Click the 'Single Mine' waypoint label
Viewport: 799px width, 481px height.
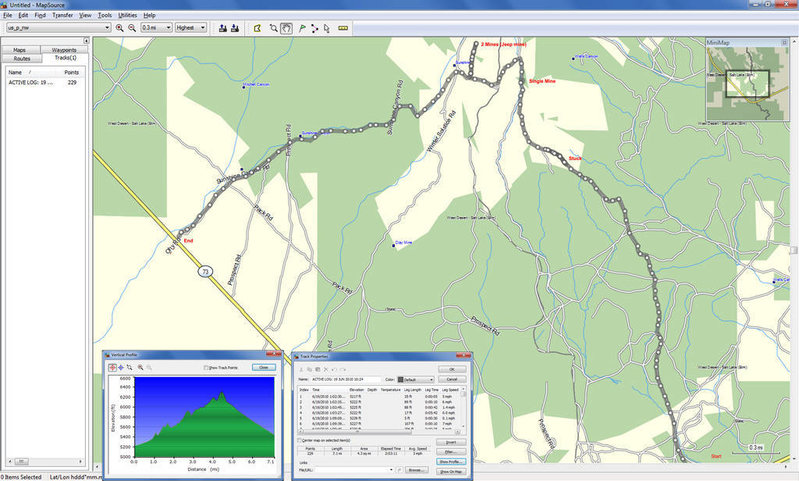coord(542,81)
